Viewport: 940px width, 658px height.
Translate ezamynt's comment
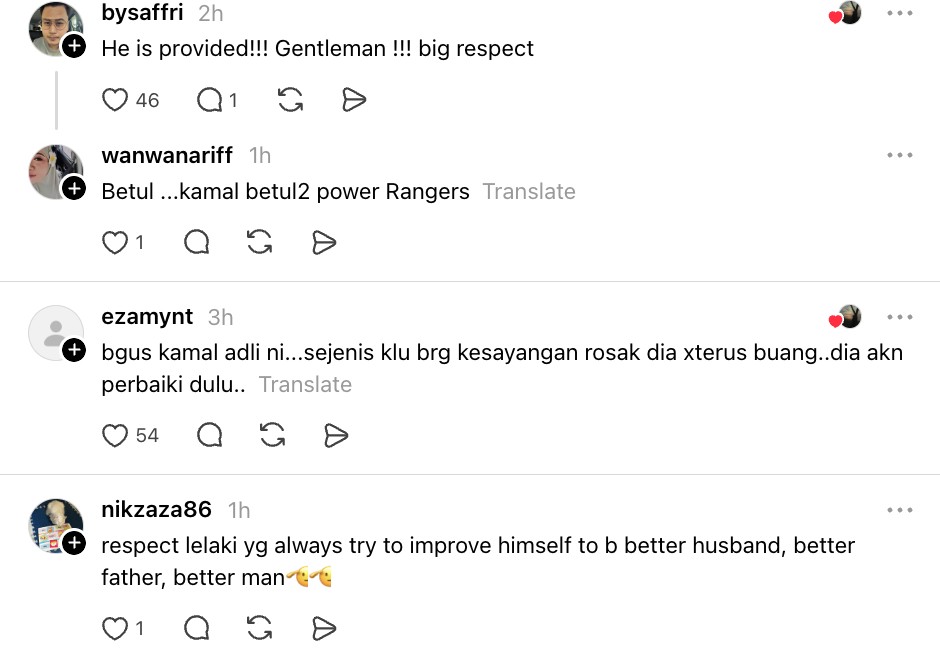tap(305, 385)
